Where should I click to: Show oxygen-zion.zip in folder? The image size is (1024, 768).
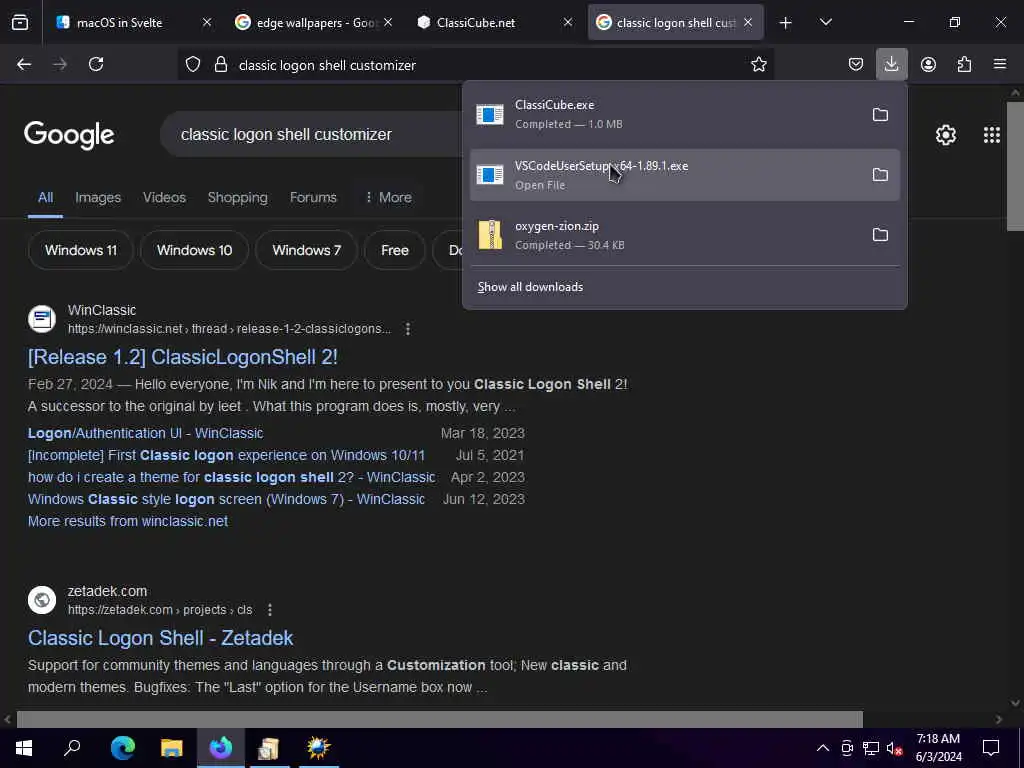pyautogui.click(x=880, y=234)
